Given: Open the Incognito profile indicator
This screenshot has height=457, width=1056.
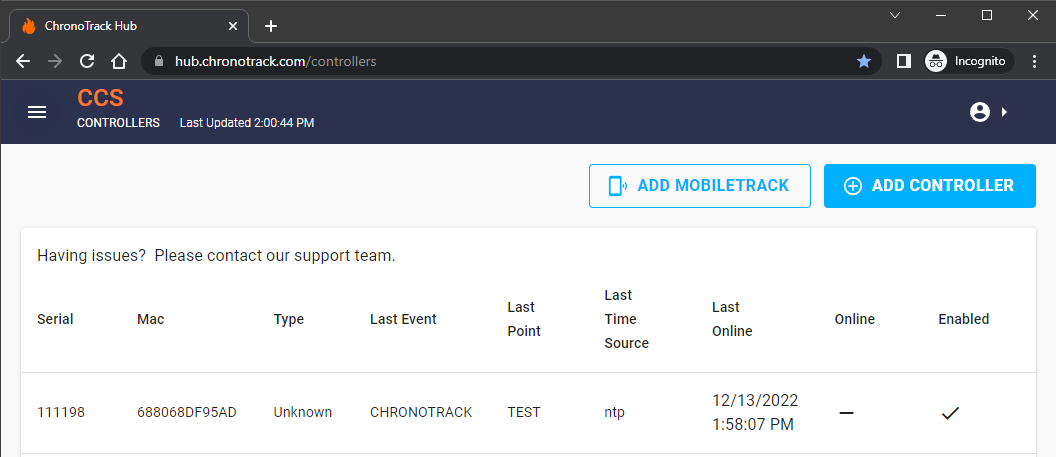Looking at the screenshot, I should 968,61.
